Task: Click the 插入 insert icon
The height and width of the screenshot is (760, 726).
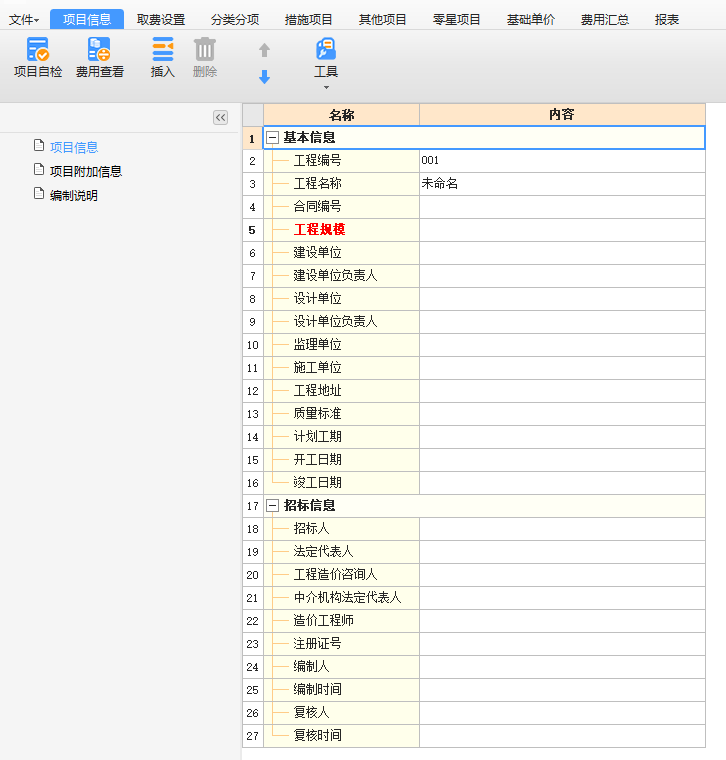Action: click(x=162, y=49)
